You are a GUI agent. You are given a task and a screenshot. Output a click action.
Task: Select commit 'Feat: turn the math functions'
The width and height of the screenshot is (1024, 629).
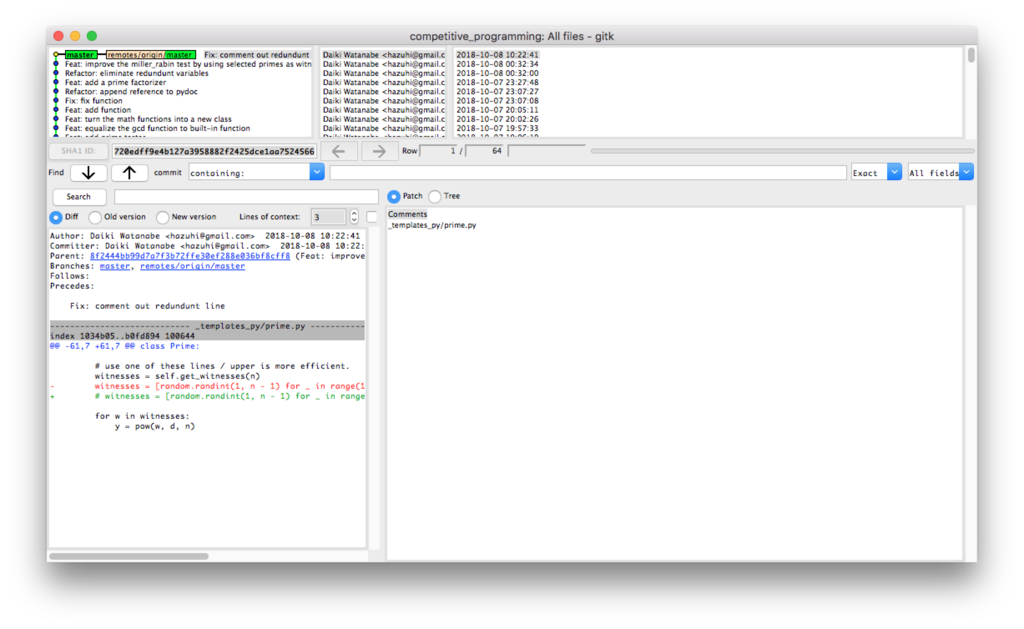click(148, 119)
